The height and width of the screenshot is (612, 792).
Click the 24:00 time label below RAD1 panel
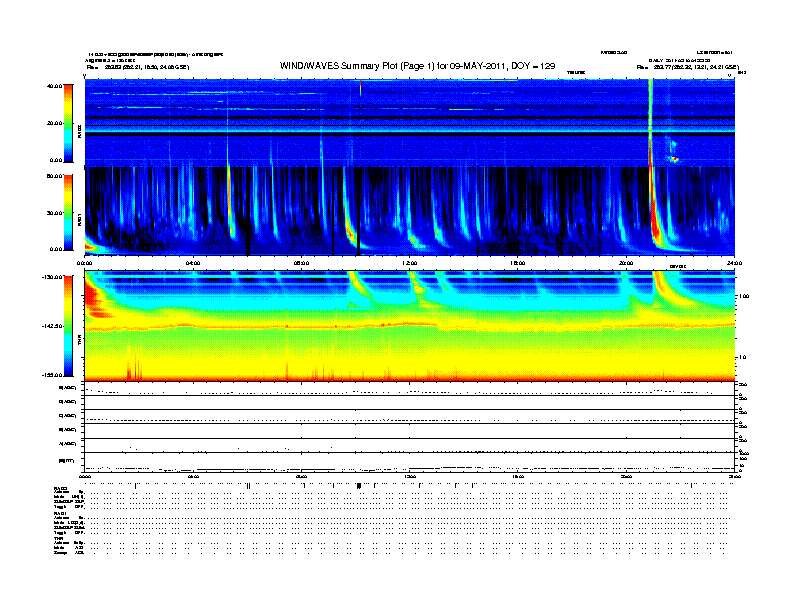point(734,263)
